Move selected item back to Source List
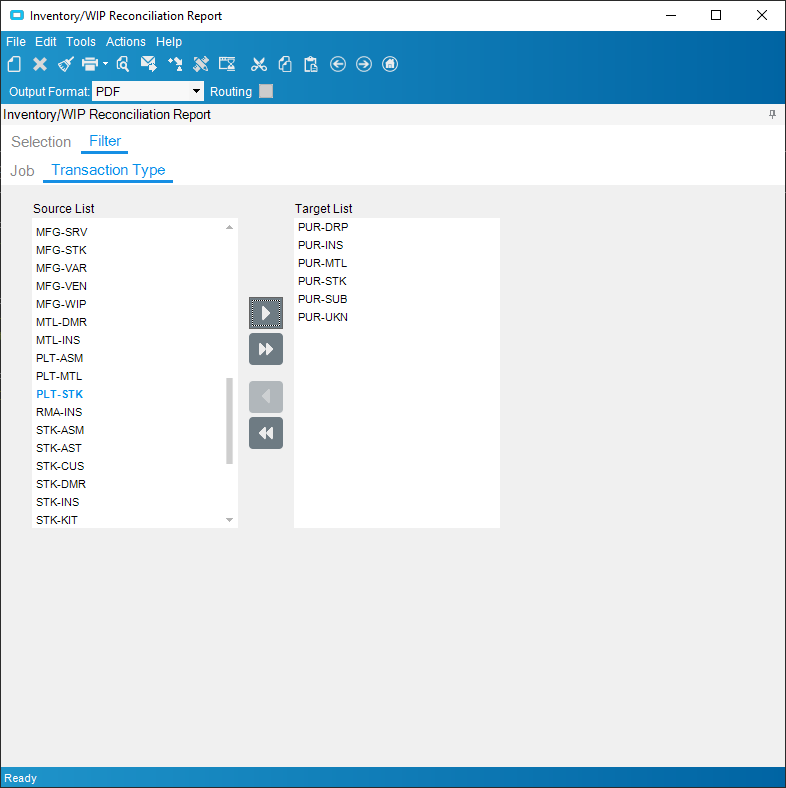 (266, 397)
